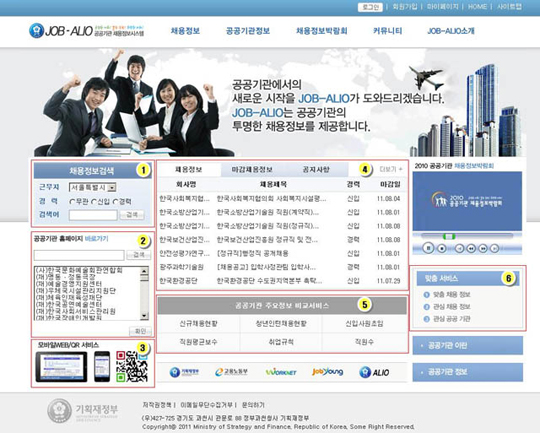The height and width of the screenshot is (433, 540).
Task: Open the 고용노동부 banner logo link
Action: point(231,372)
